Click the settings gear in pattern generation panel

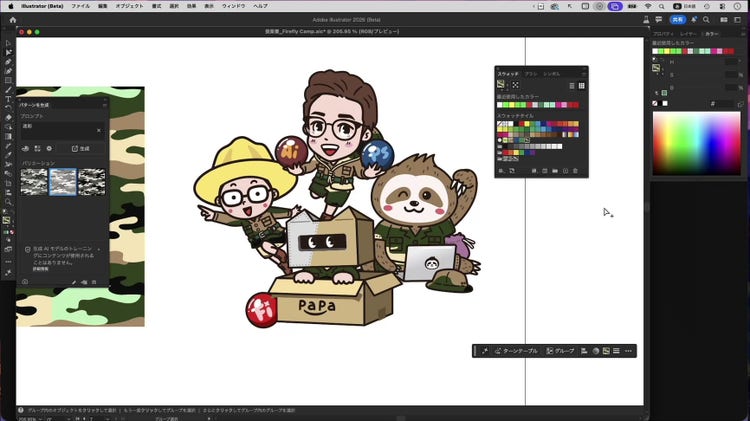click(x=50, y=148)
